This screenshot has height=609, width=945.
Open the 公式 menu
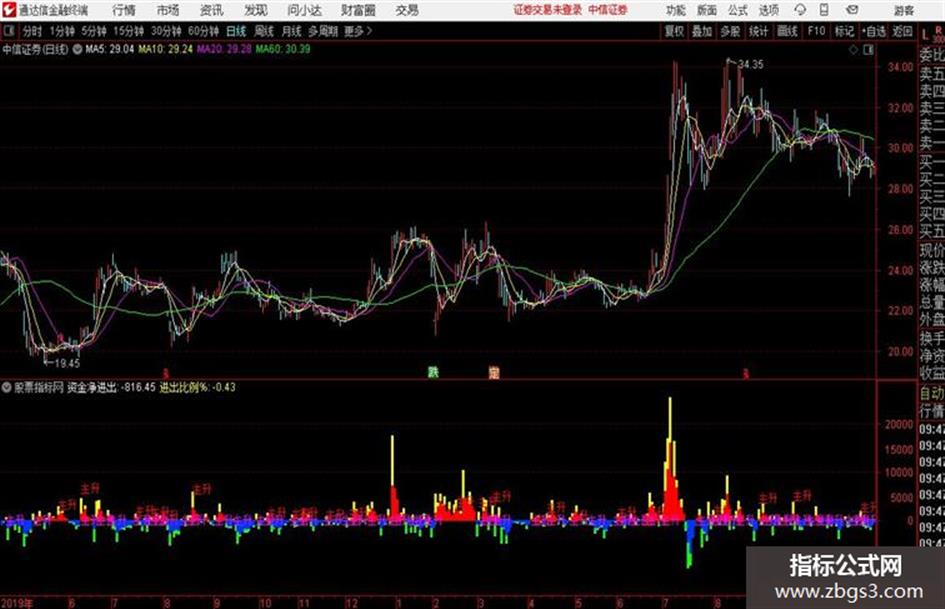738,10
